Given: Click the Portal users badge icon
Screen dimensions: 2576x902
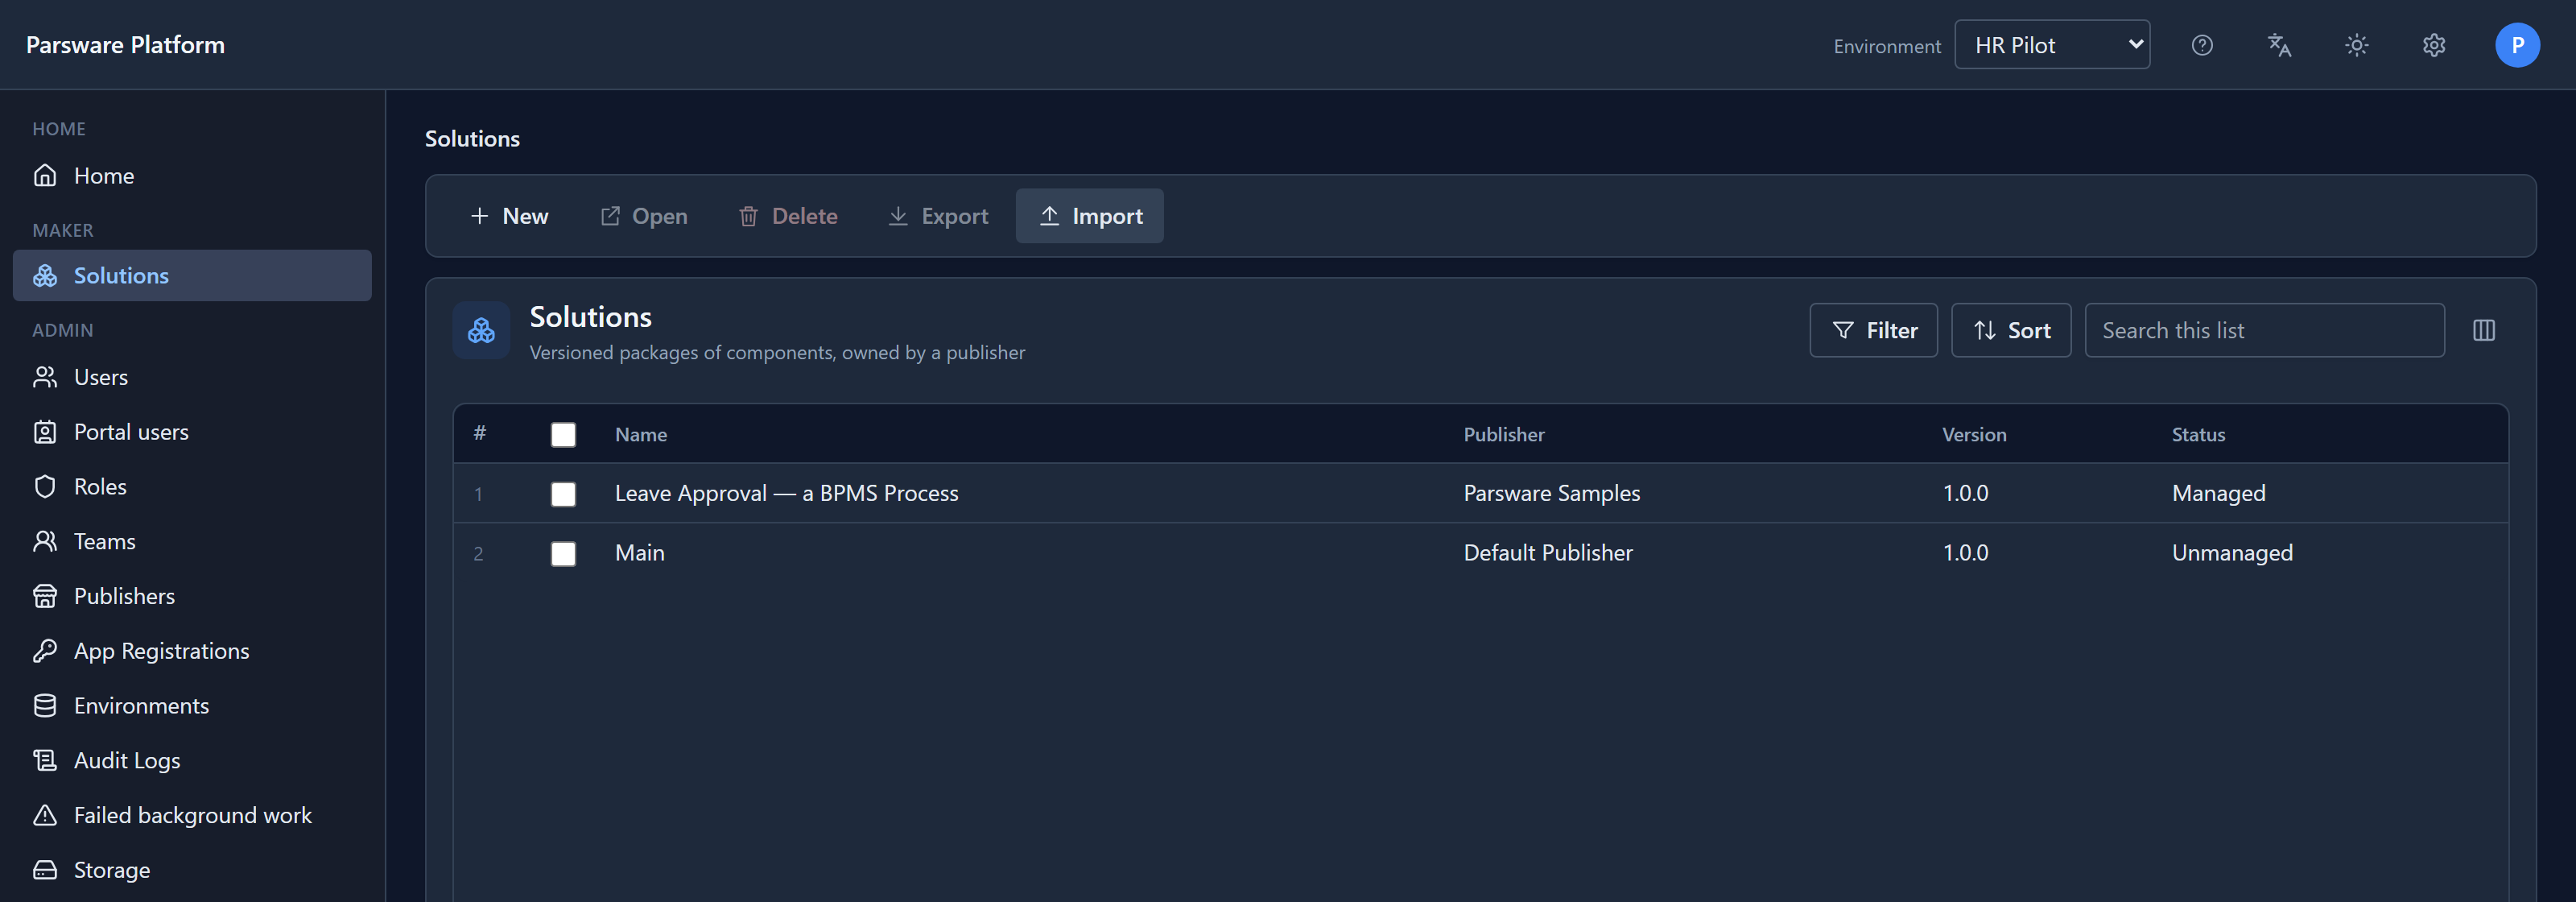Looking at the screenshot, I should pyautogui.click(x=45, y=432).
